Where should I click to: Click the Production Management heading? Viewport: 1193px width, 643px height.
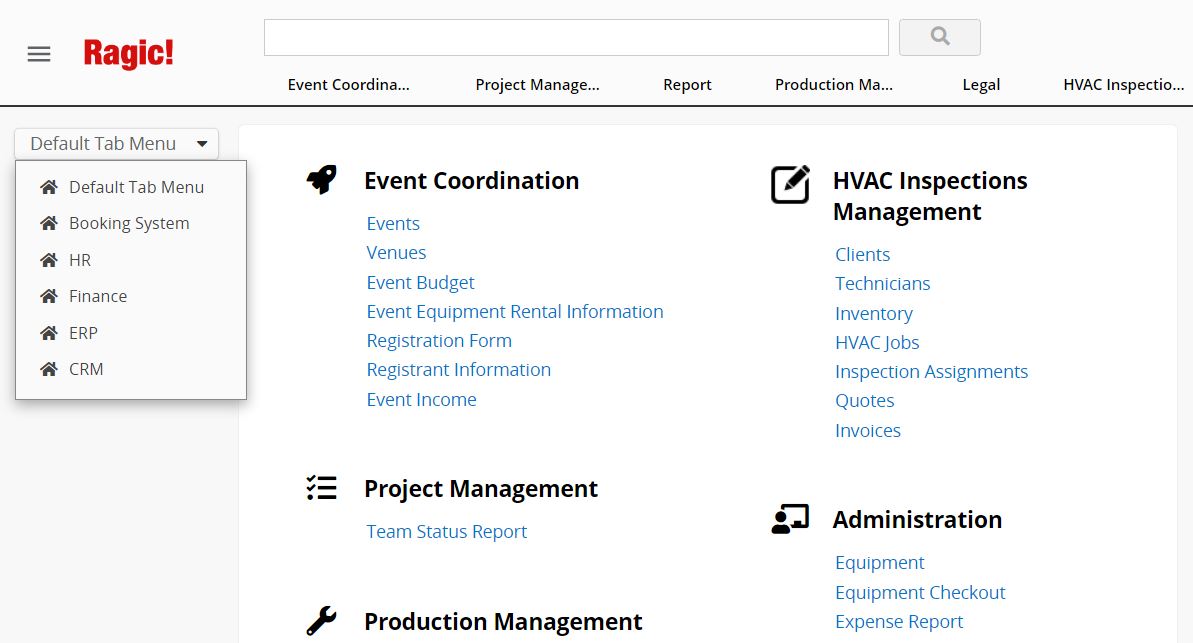tap(503, 622)
